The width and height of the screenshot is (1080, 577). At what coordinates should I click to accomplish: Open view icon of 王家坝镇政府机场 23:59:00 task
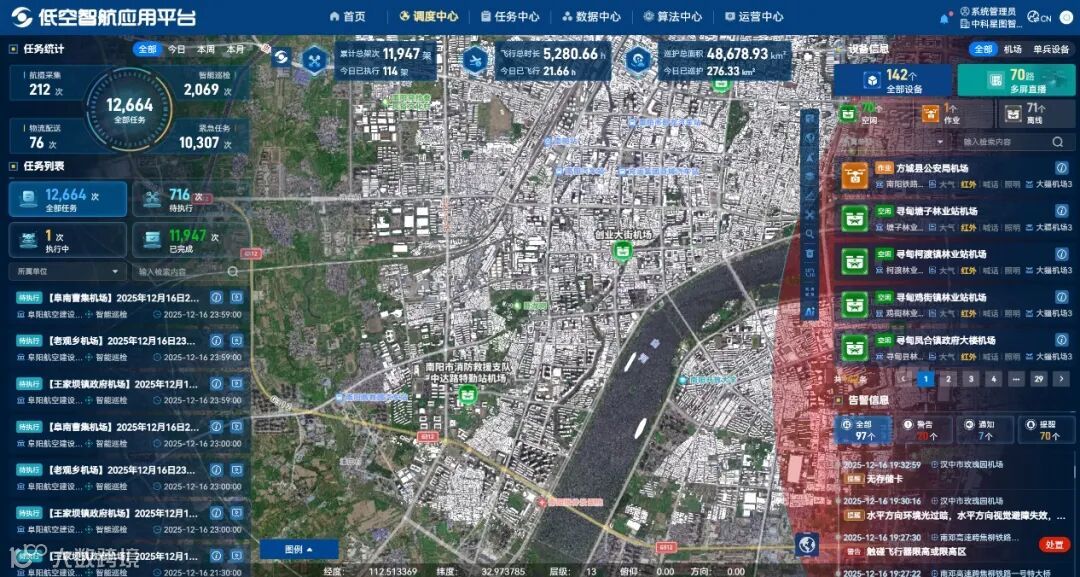(x=236, y=384)
